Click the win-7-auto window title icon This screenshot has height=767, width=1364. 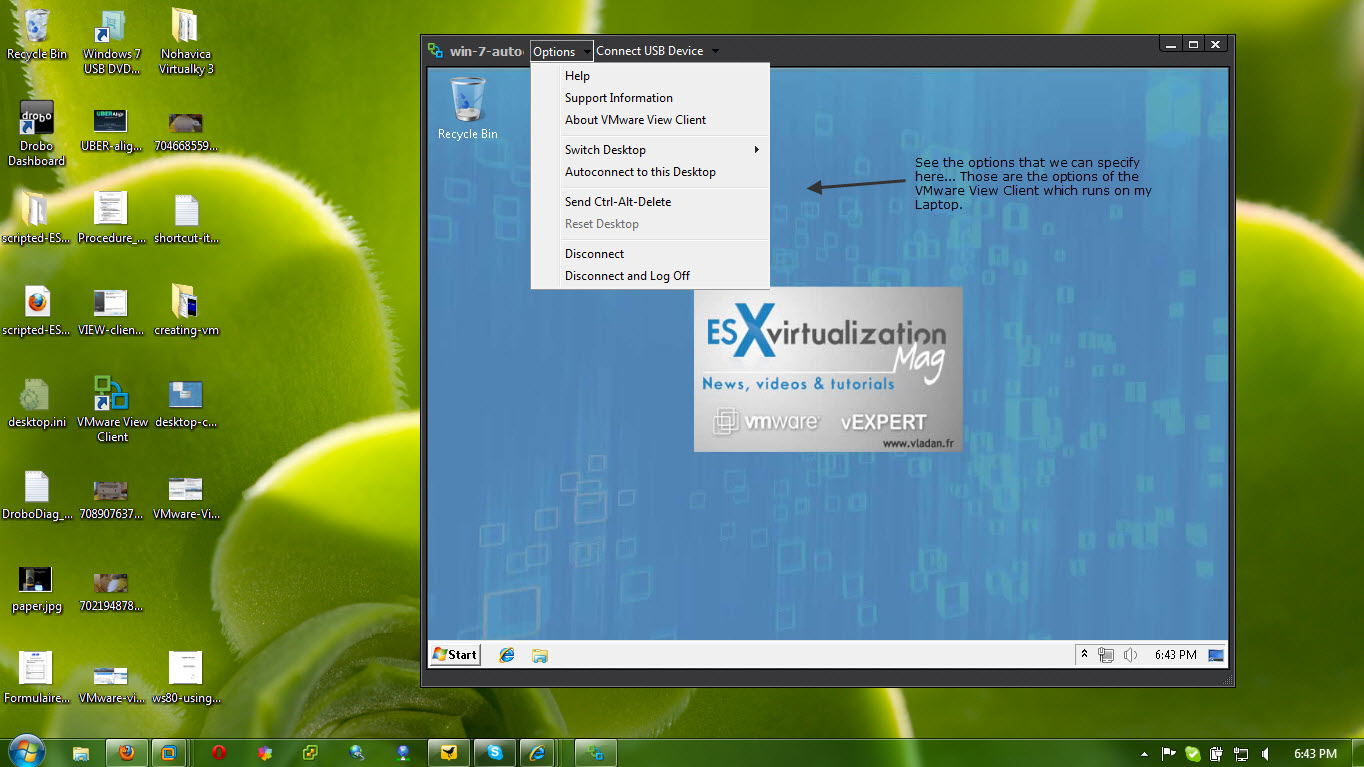tap(435, 51)
